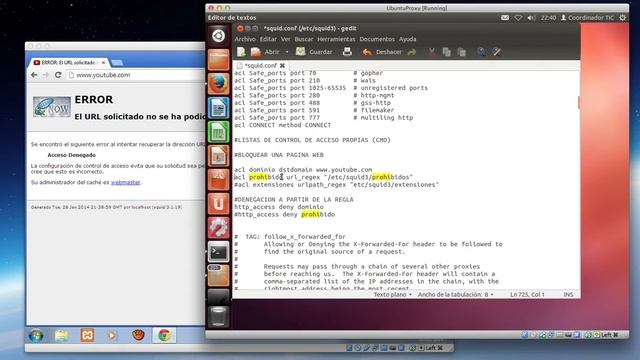Open the mail indicator in Ubuntu panel
Viewport: 640px width, 360px height.
(505, 18)
